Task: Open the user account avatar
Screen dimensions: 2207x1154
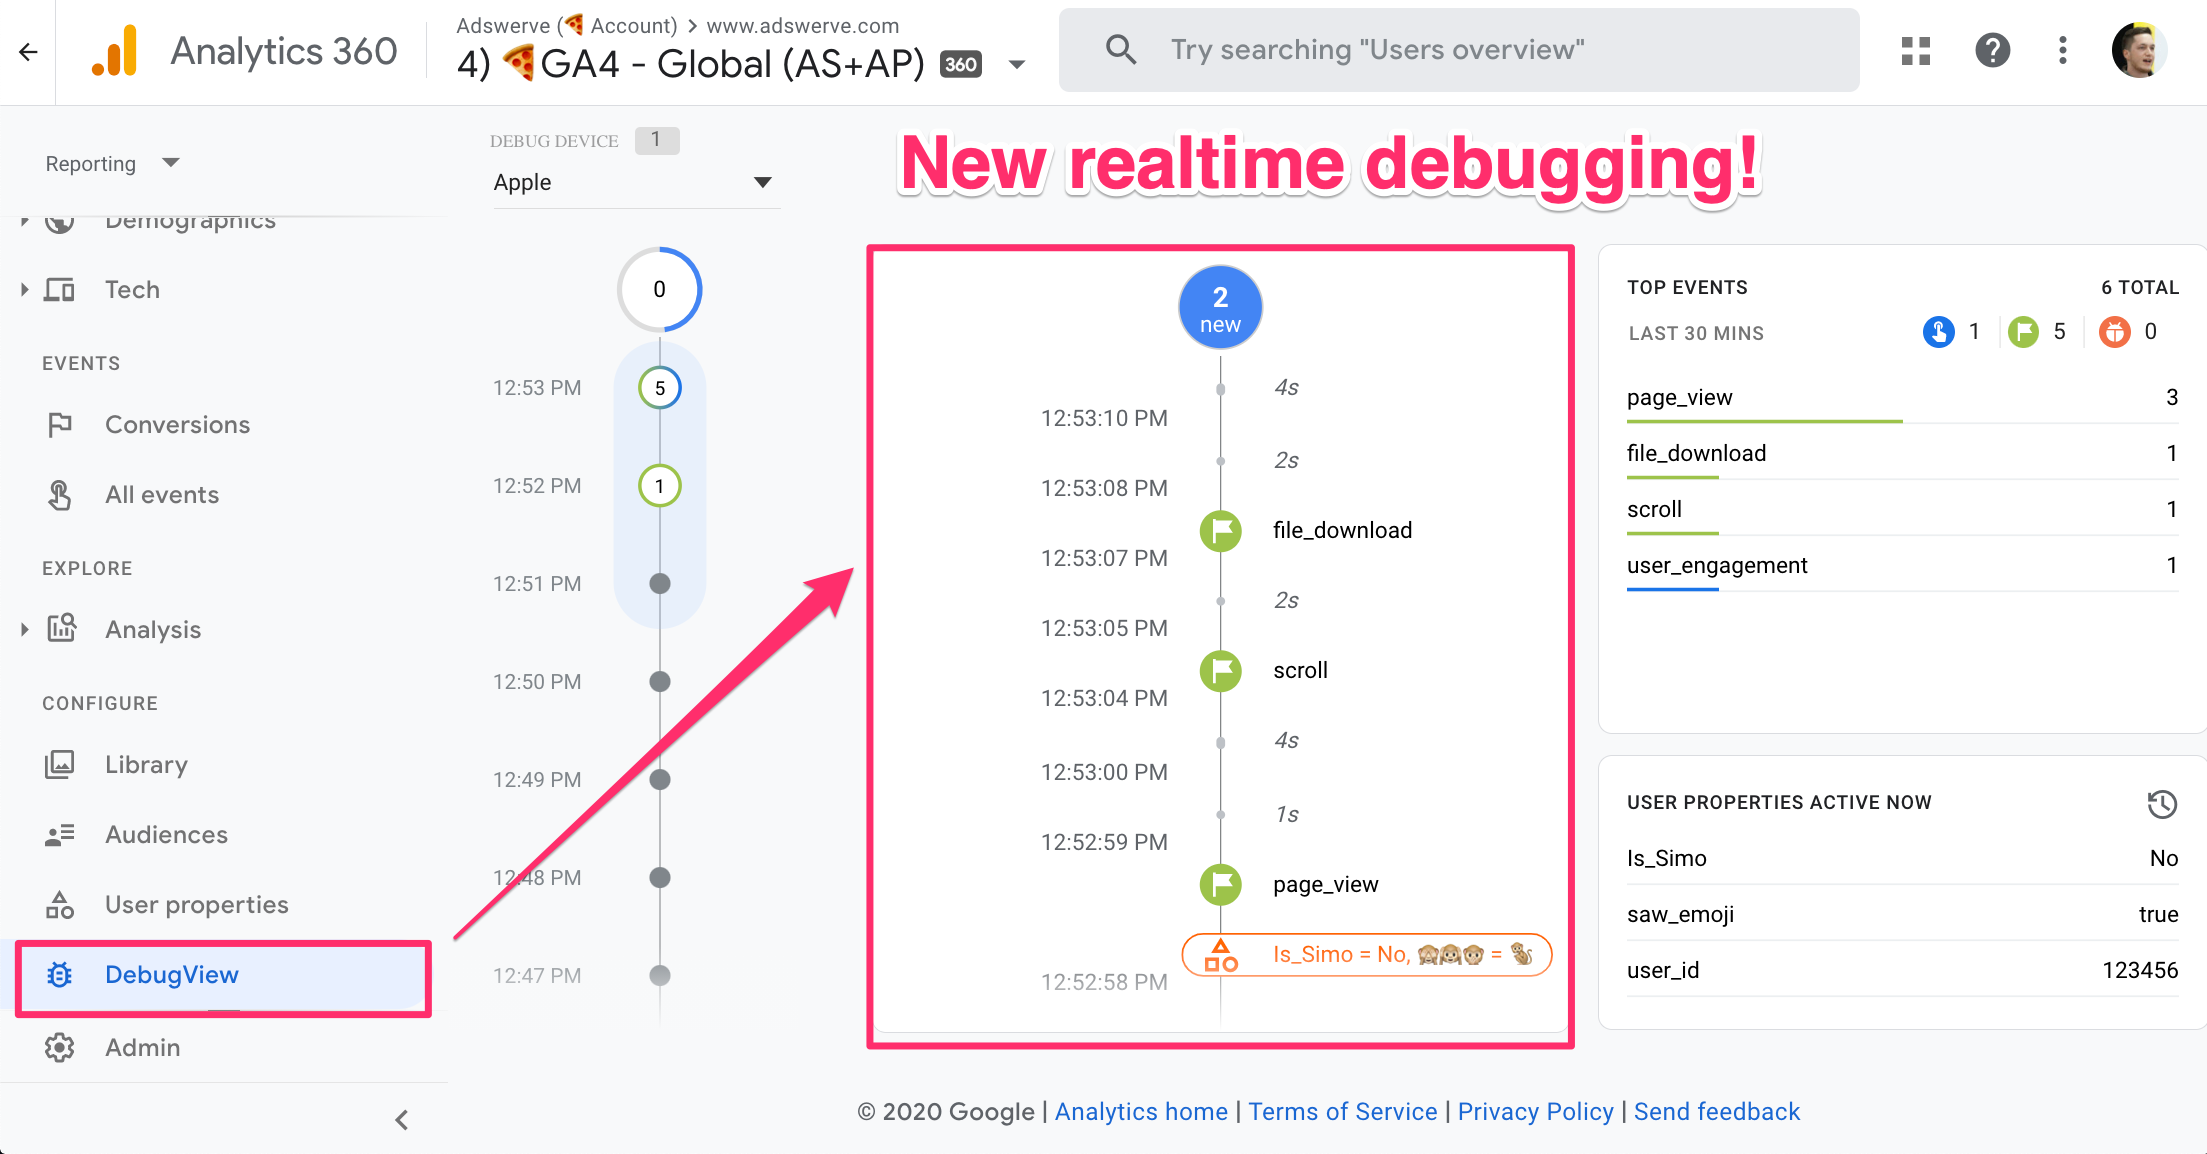Action: 2139,50
